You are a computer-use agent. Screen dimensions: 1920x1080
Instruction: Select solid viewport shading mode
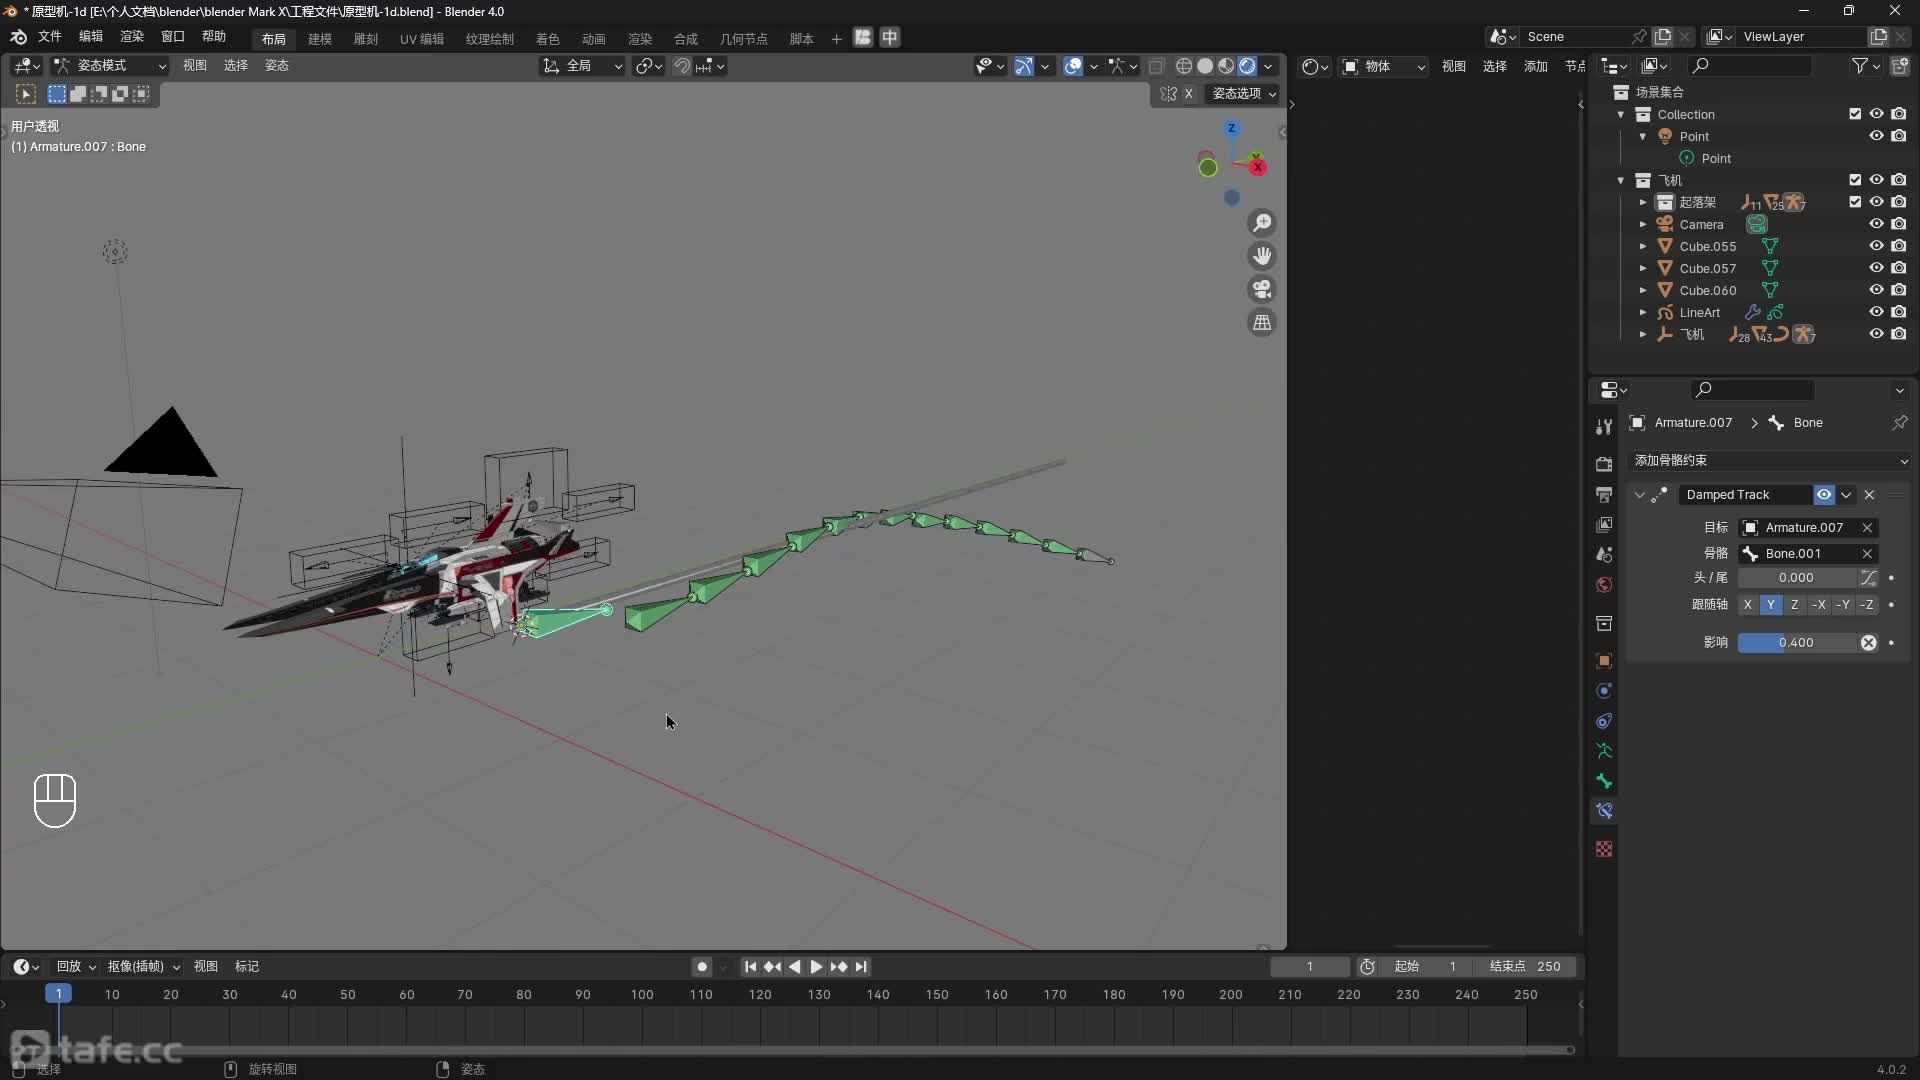click(1205, 66)
